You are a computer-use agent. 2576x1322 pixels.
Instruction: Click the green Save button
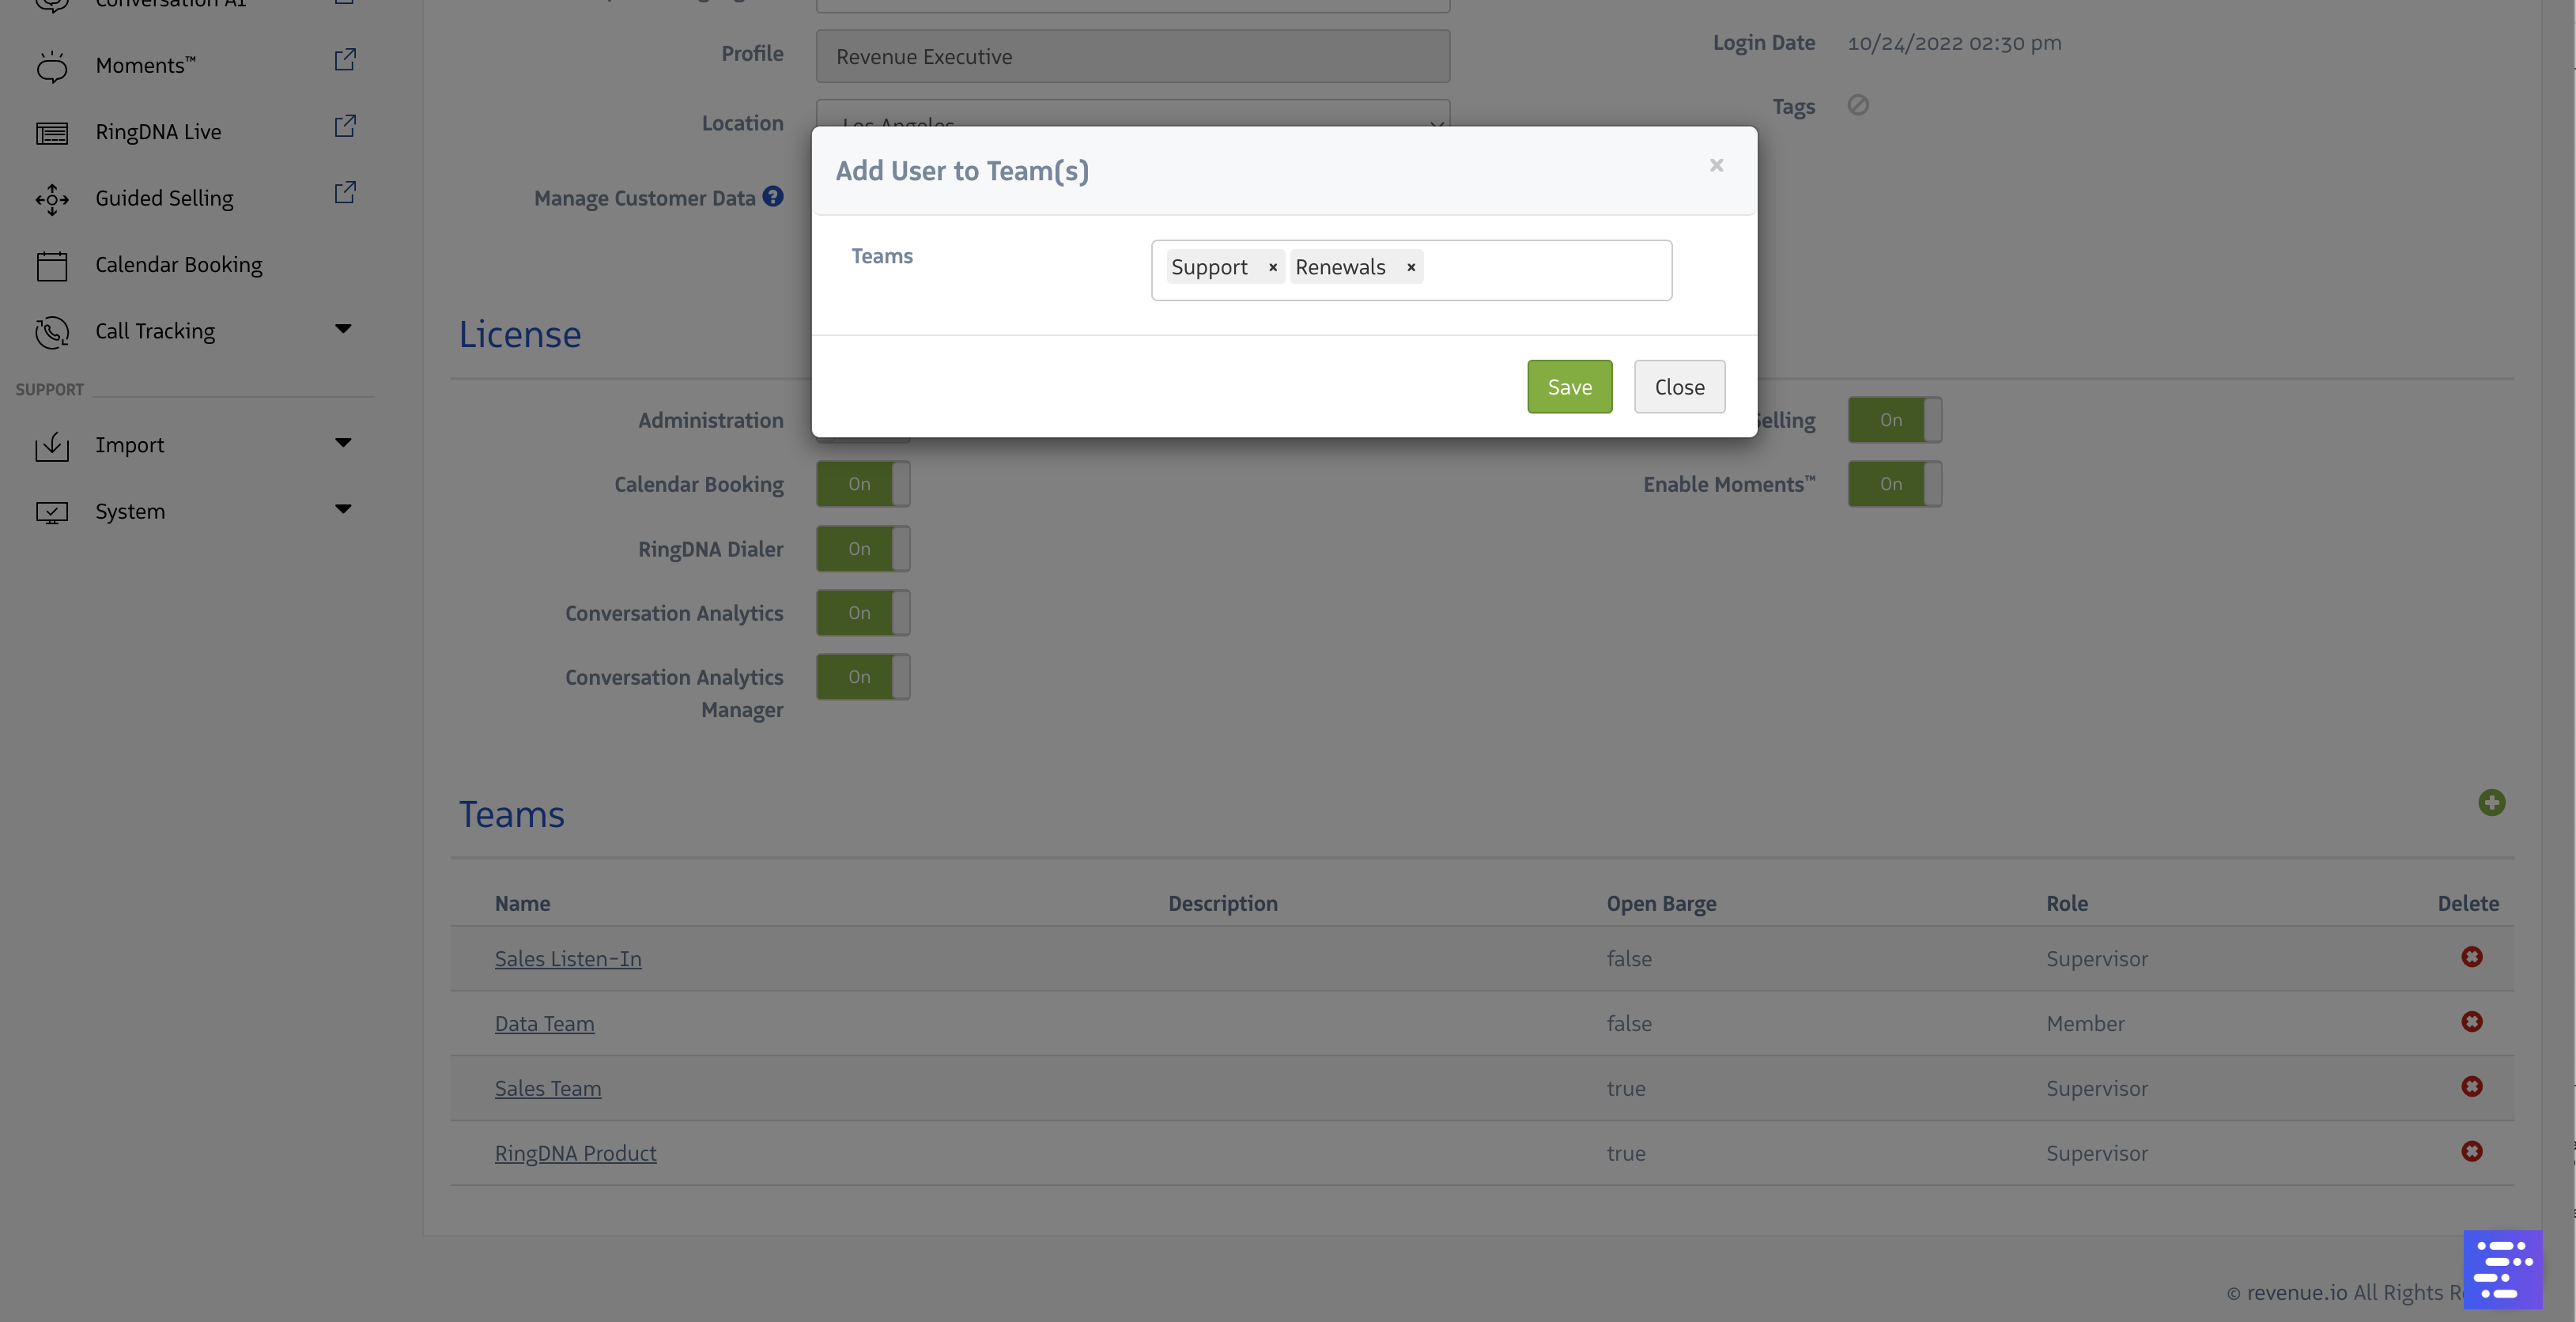coord(1569,387)
